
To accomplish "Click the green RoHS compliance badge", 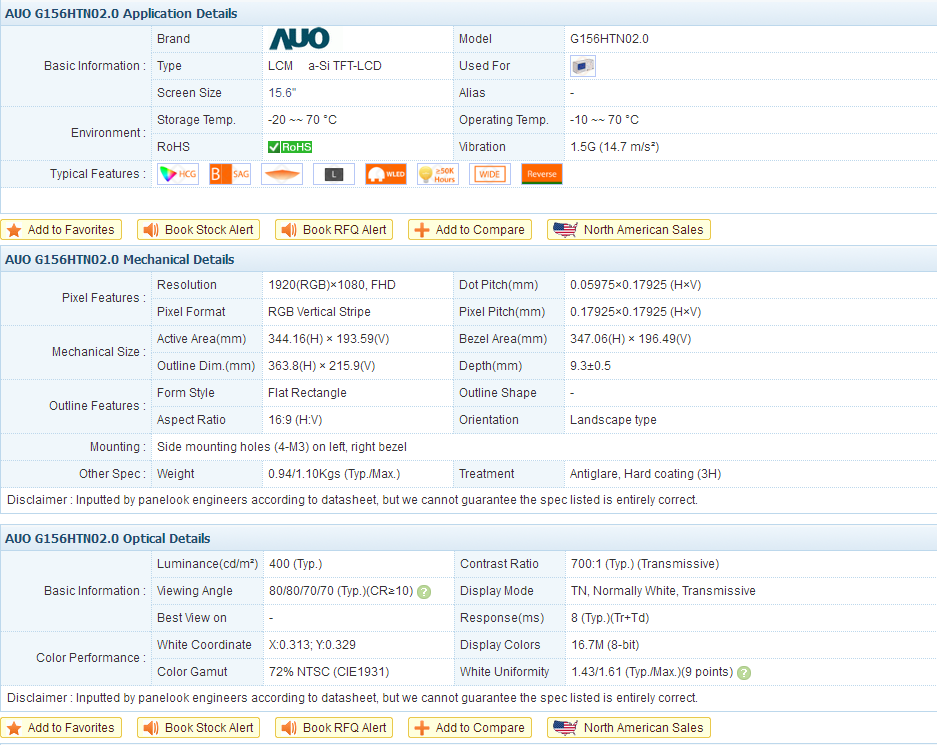I will (290, 147).
